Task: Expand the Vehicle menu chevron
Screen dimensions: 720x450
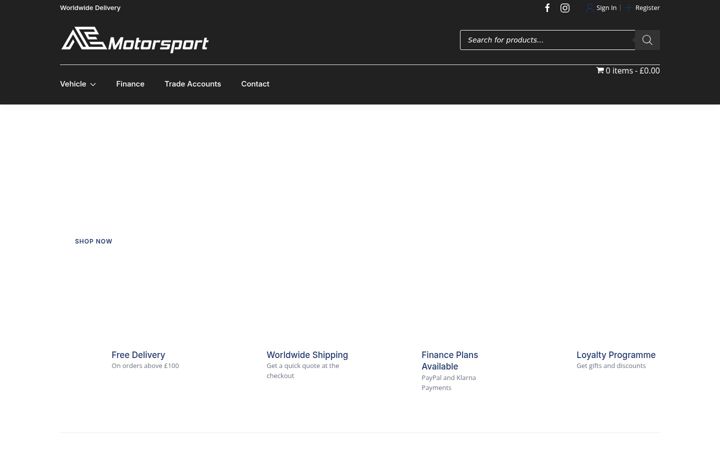Action: click(93, 84)
